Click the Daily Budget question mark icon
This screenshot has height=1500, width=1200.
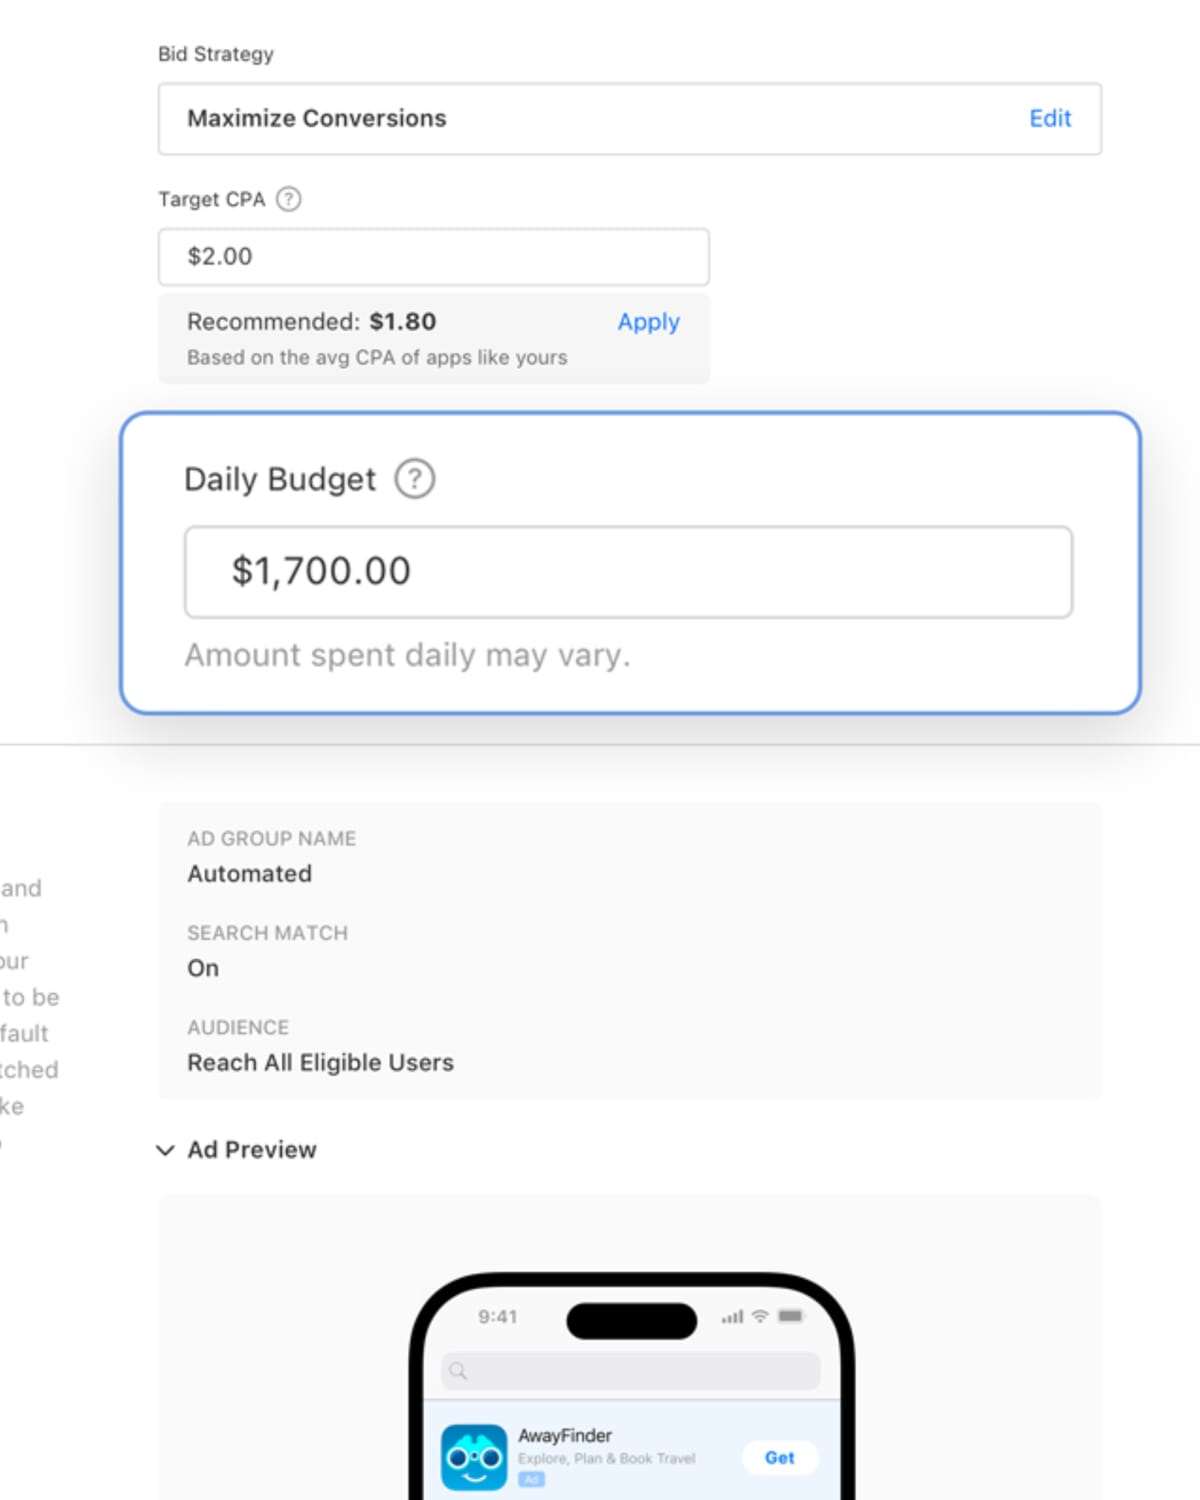coord(415,478)
